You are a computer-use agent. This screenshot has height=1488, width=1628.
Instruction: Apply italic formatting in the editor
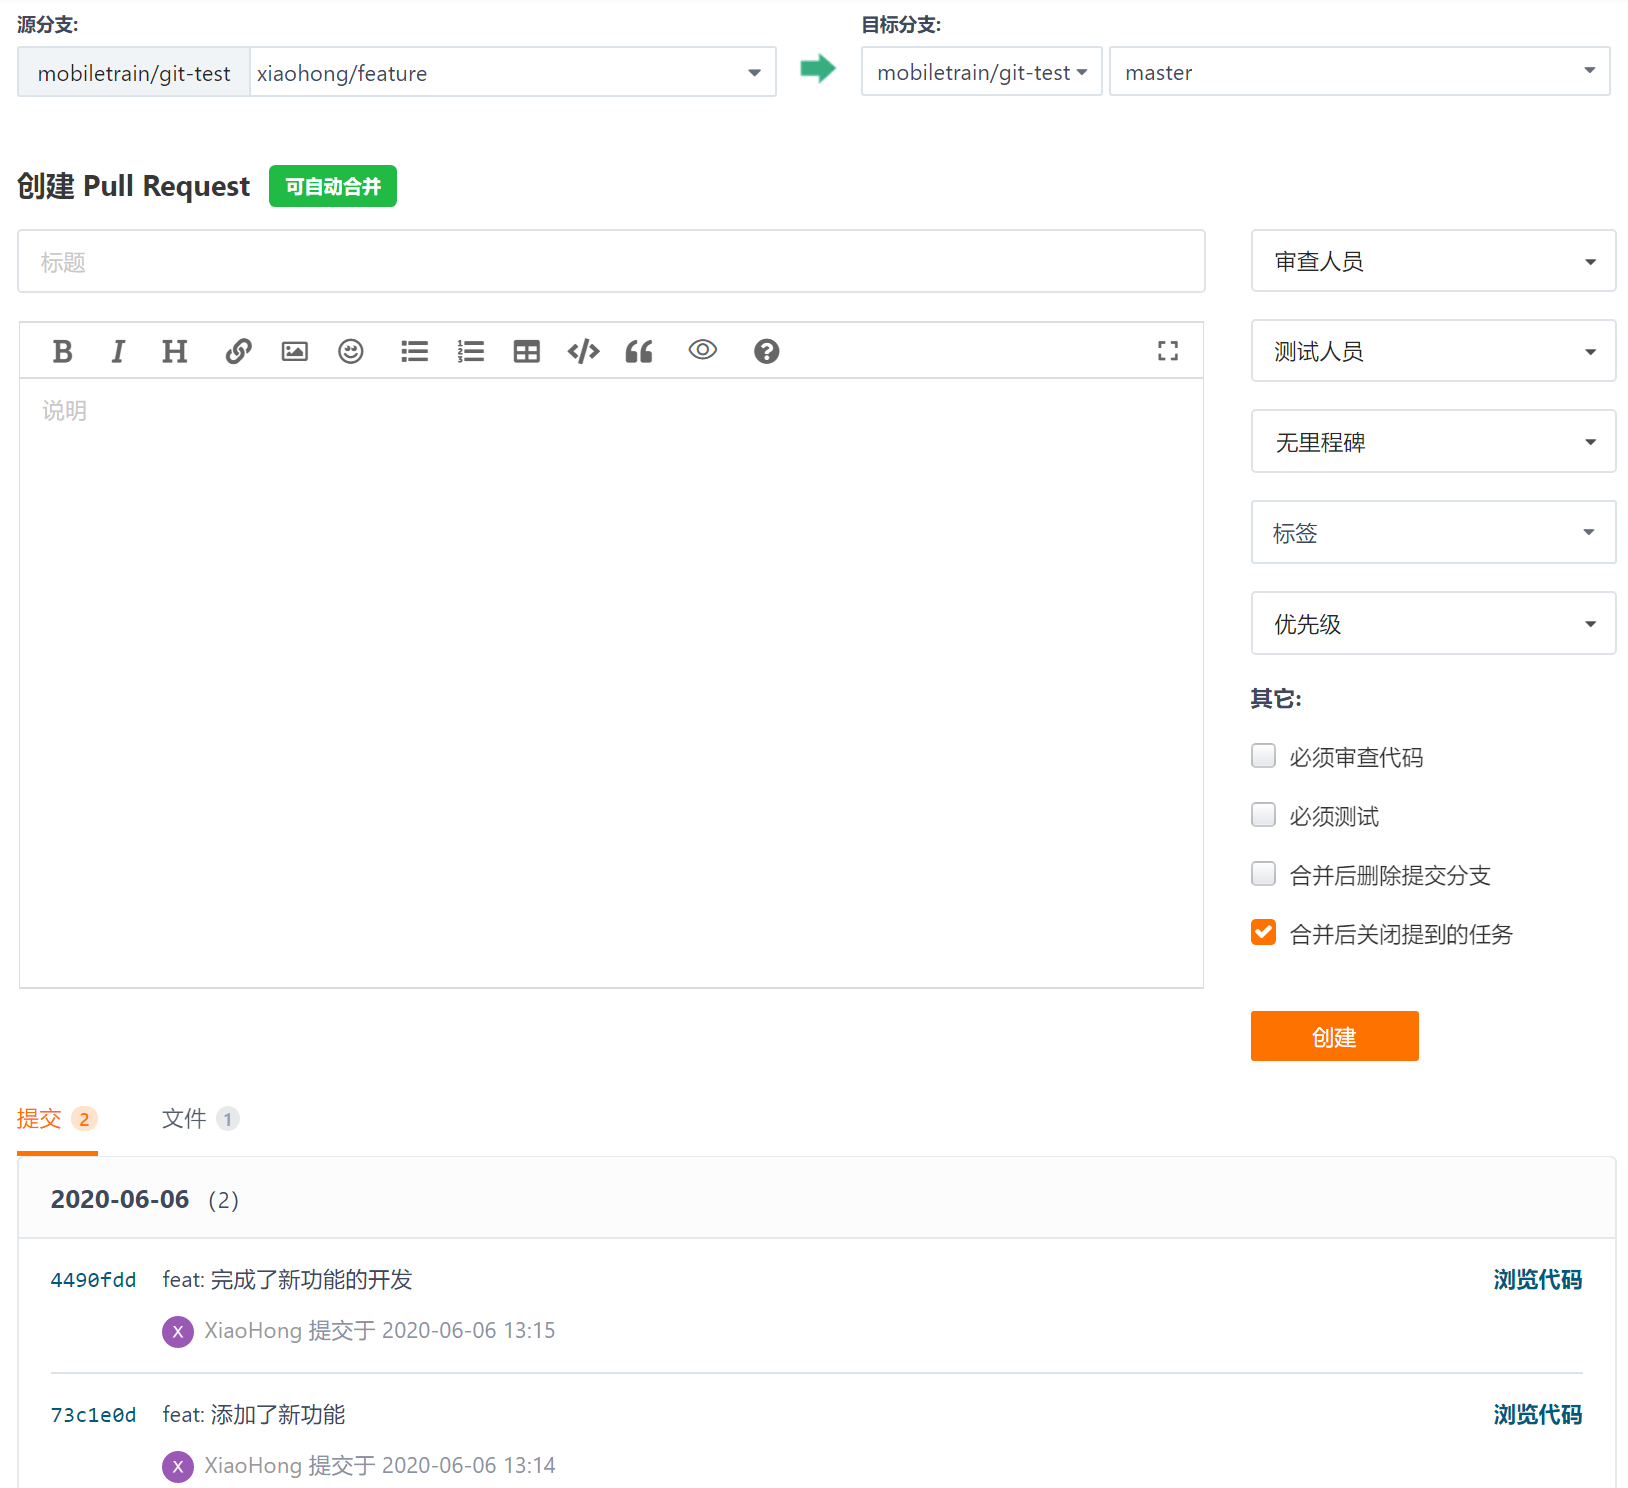point(118,351)
